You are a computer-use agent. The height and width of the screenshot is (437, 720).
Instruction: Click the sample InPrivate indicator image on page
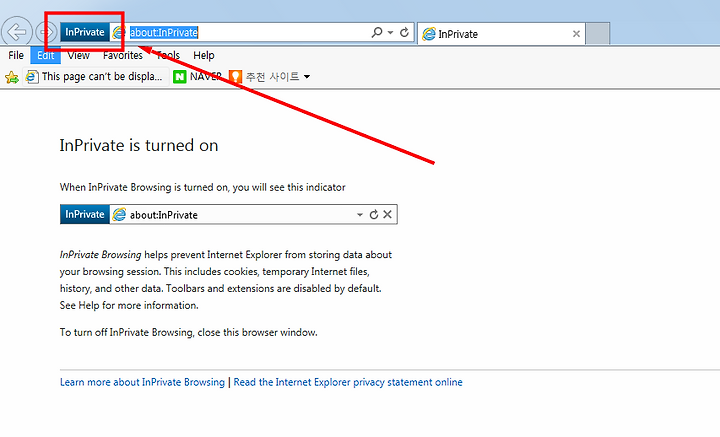pyautogui.click(x=229, y=214)
